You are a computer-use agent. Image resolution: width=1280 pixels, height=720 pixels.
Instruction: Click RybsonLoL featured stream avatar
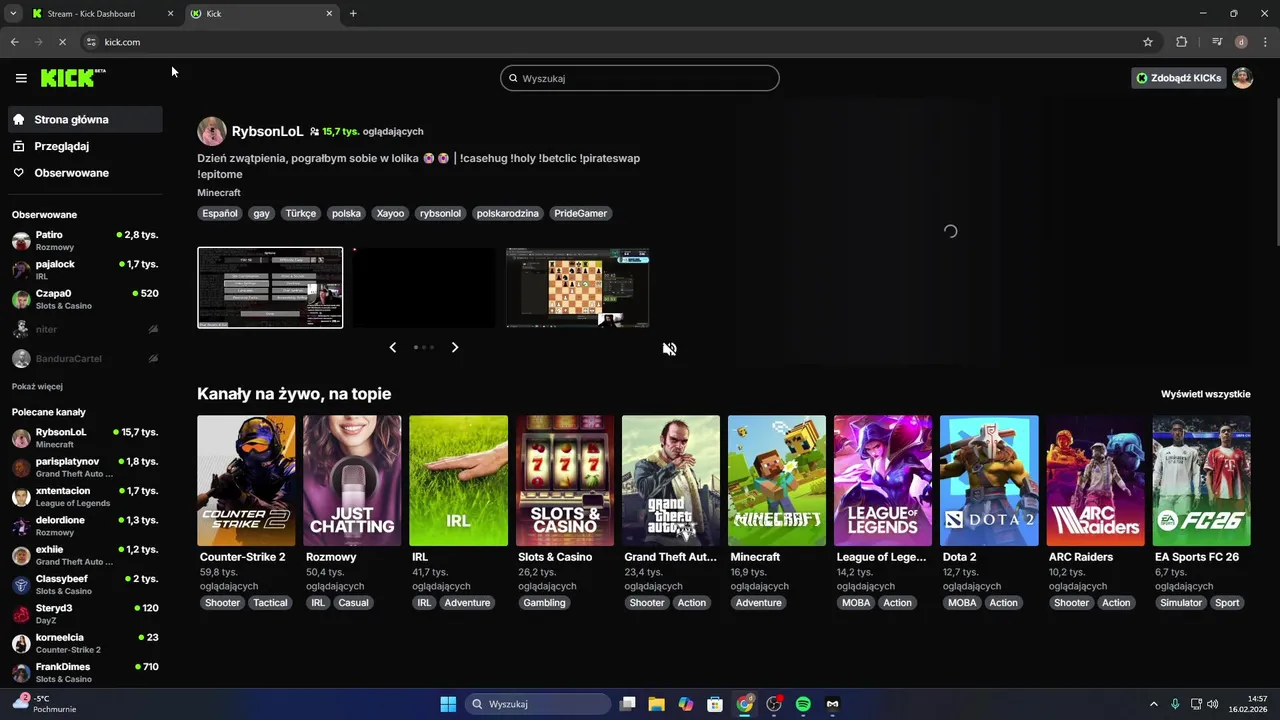pyautogui.click(x=211, y=131)
